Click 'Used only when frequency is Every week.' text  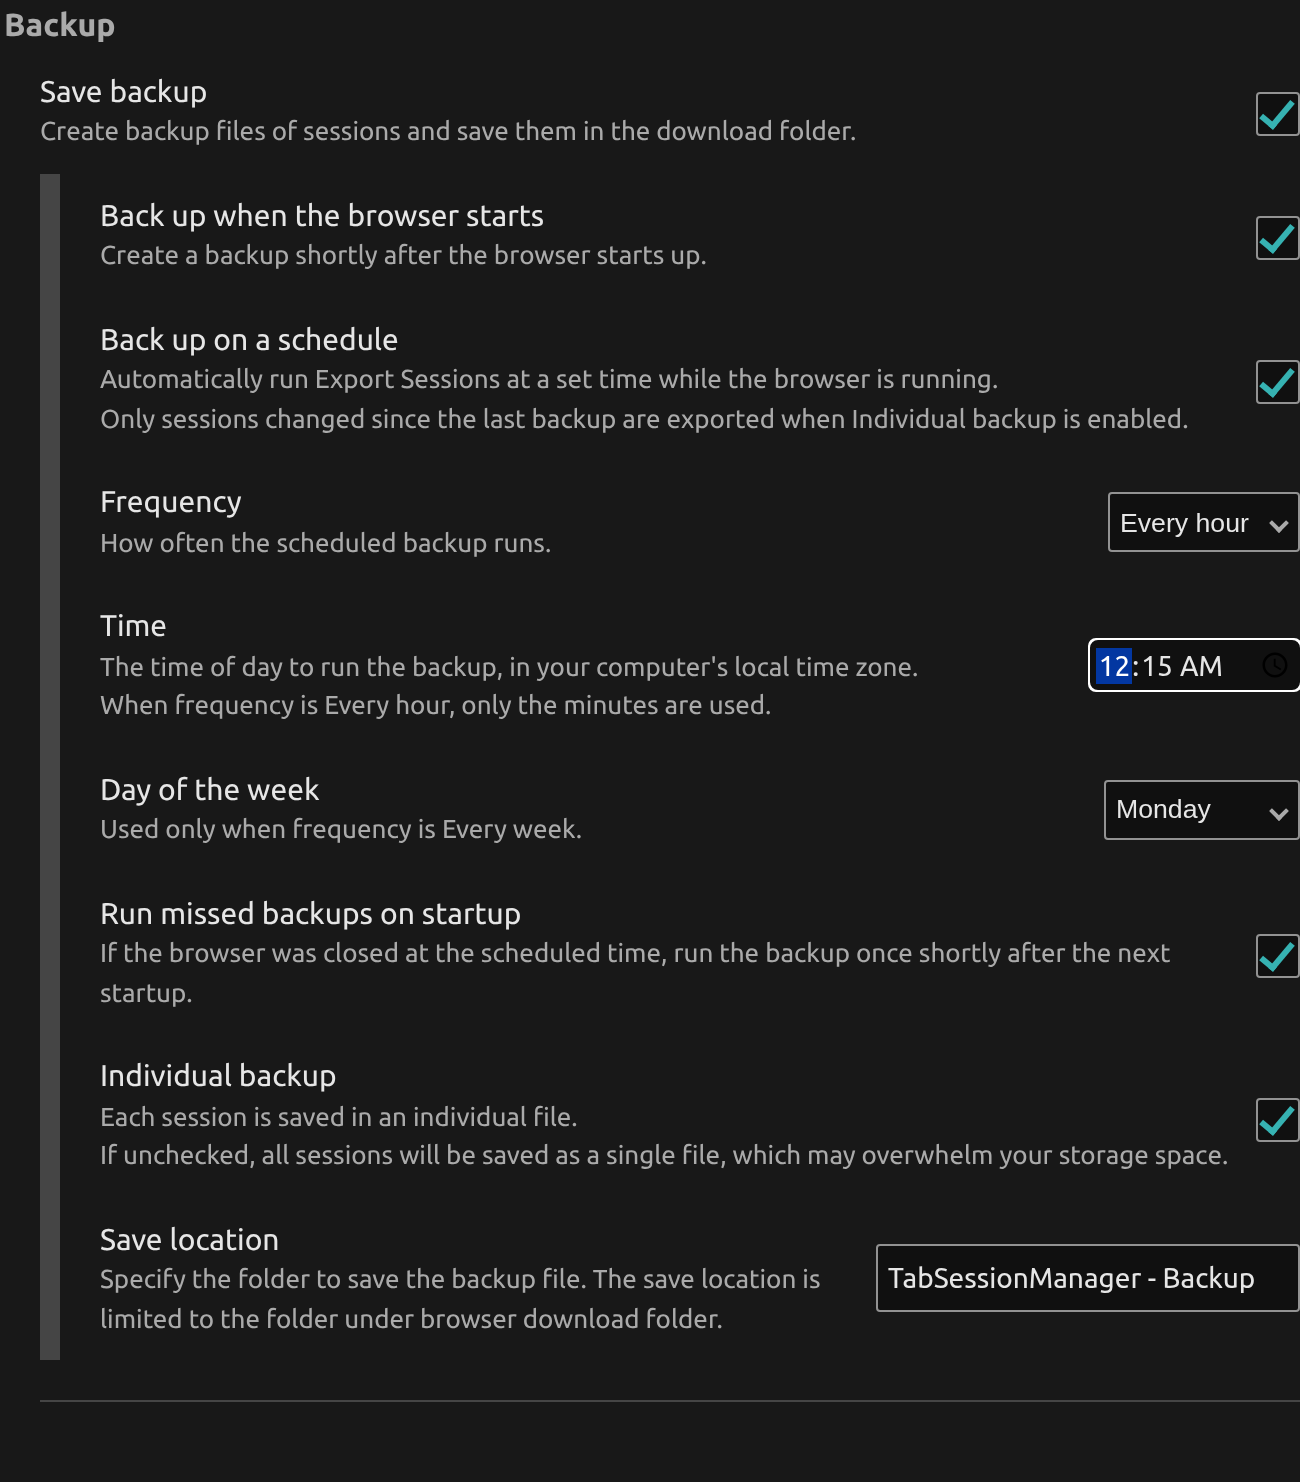click(341, 829)
